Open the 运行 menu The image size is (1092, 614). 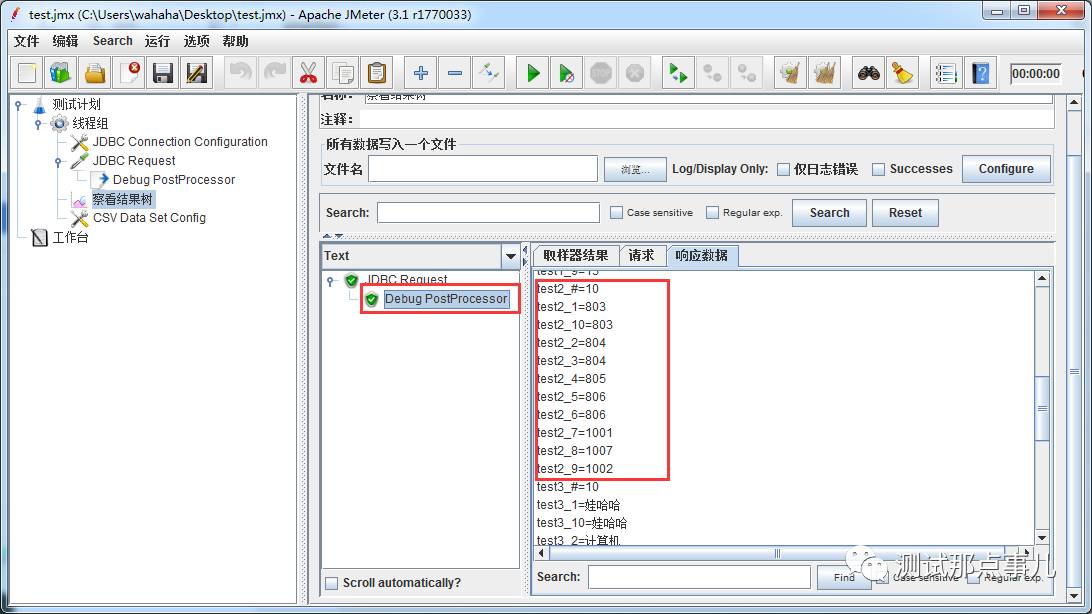157,41
